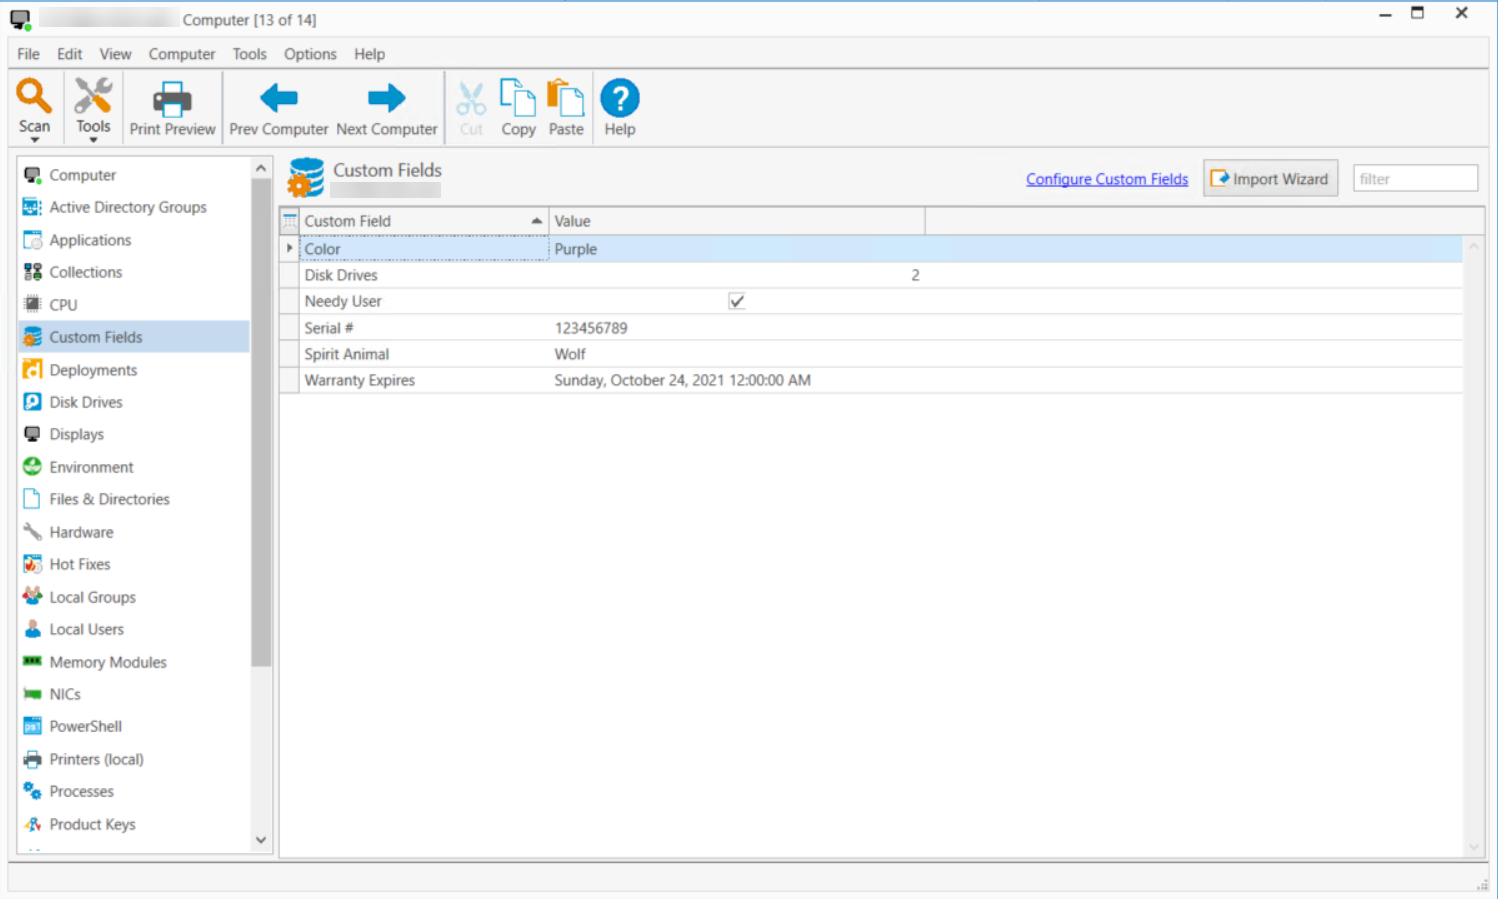Screen dimensions: 1498x899
Task: Click Configure Custom Fields link
Action: point(1107,179)
